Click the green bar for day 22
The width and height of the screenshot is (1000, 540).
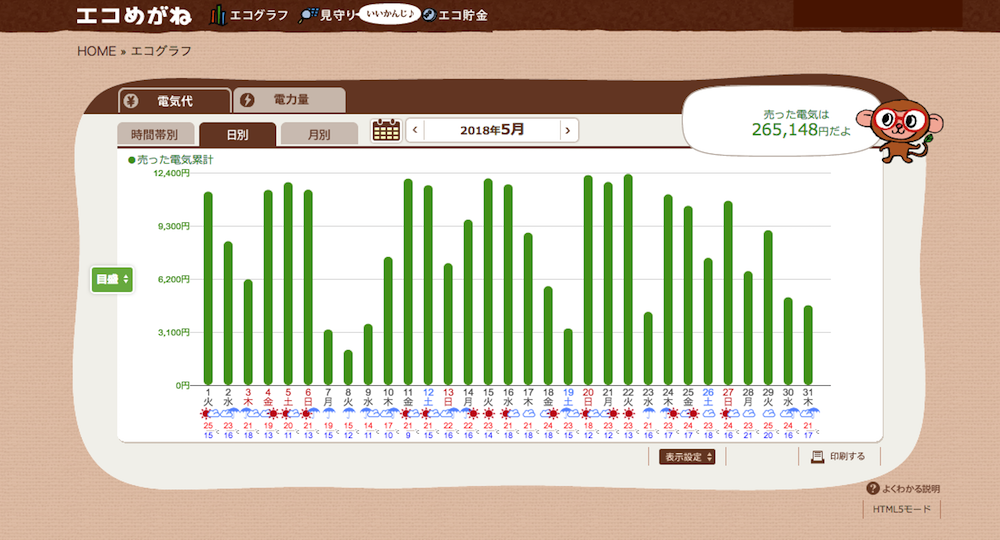tap(628, 280)
